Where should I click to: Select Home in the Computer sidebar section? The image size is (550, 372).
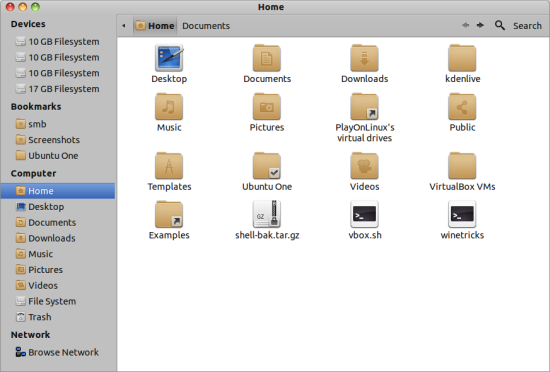[x=58, y=191]
